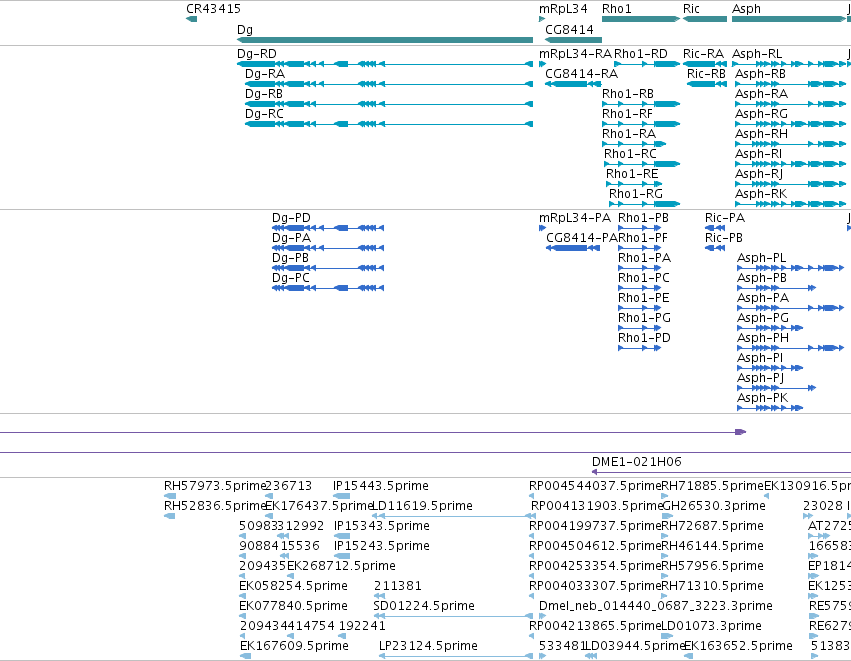Click the DME1-021H06 clone label
Image resolution: width=851 pixels, height=661 pixels.
point(637,462)
